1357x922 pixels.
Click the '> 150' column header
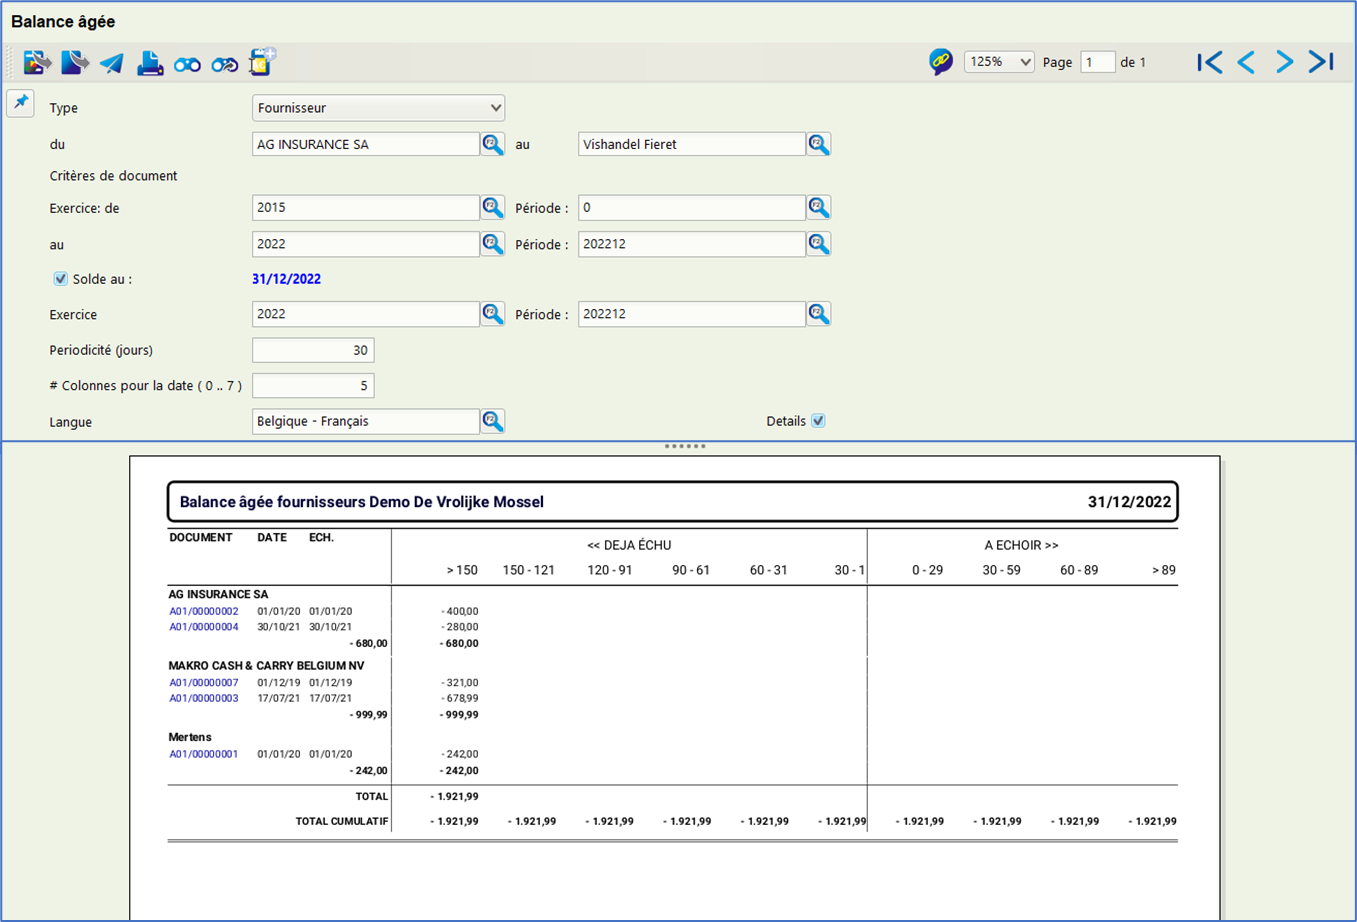pos(462,570)
